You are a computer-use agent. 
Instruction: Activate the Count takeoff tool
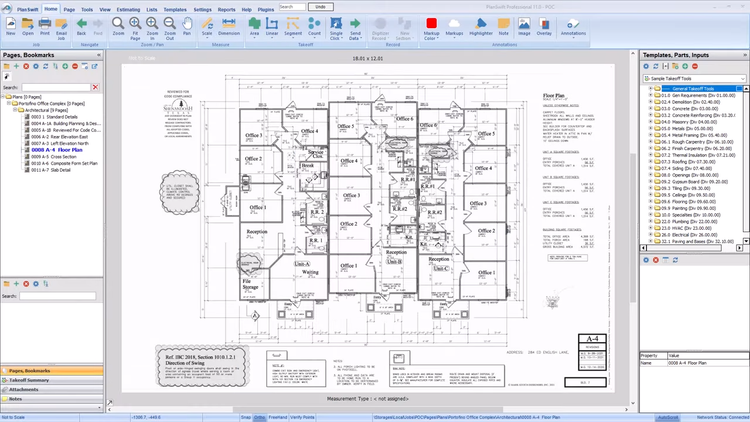point(314,24)
